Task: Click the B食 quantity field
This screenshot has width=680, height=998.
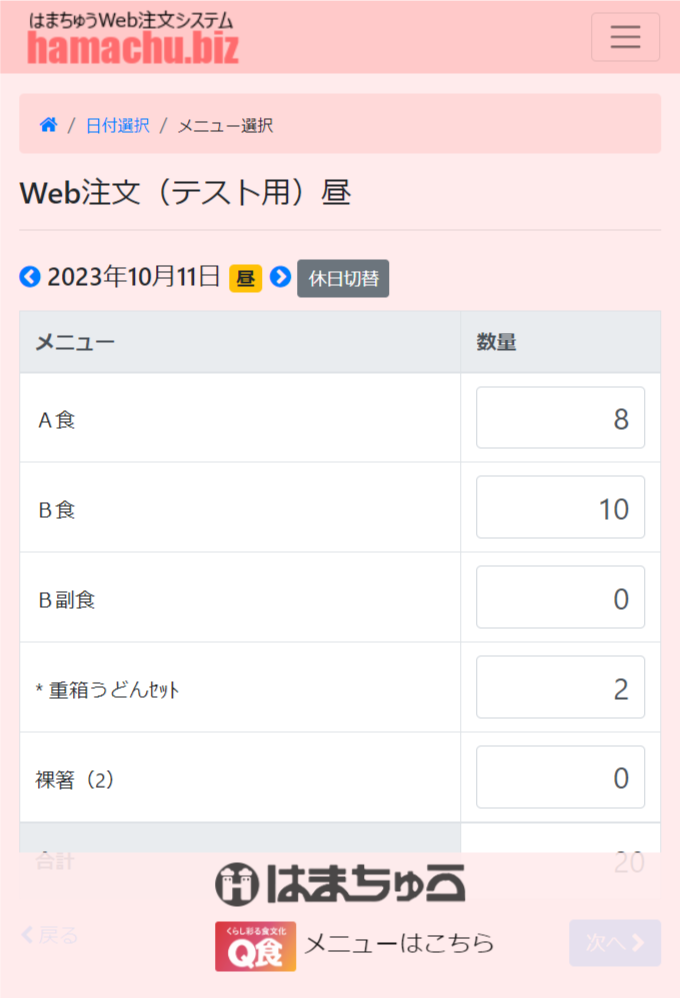Action: pos(560,508)
